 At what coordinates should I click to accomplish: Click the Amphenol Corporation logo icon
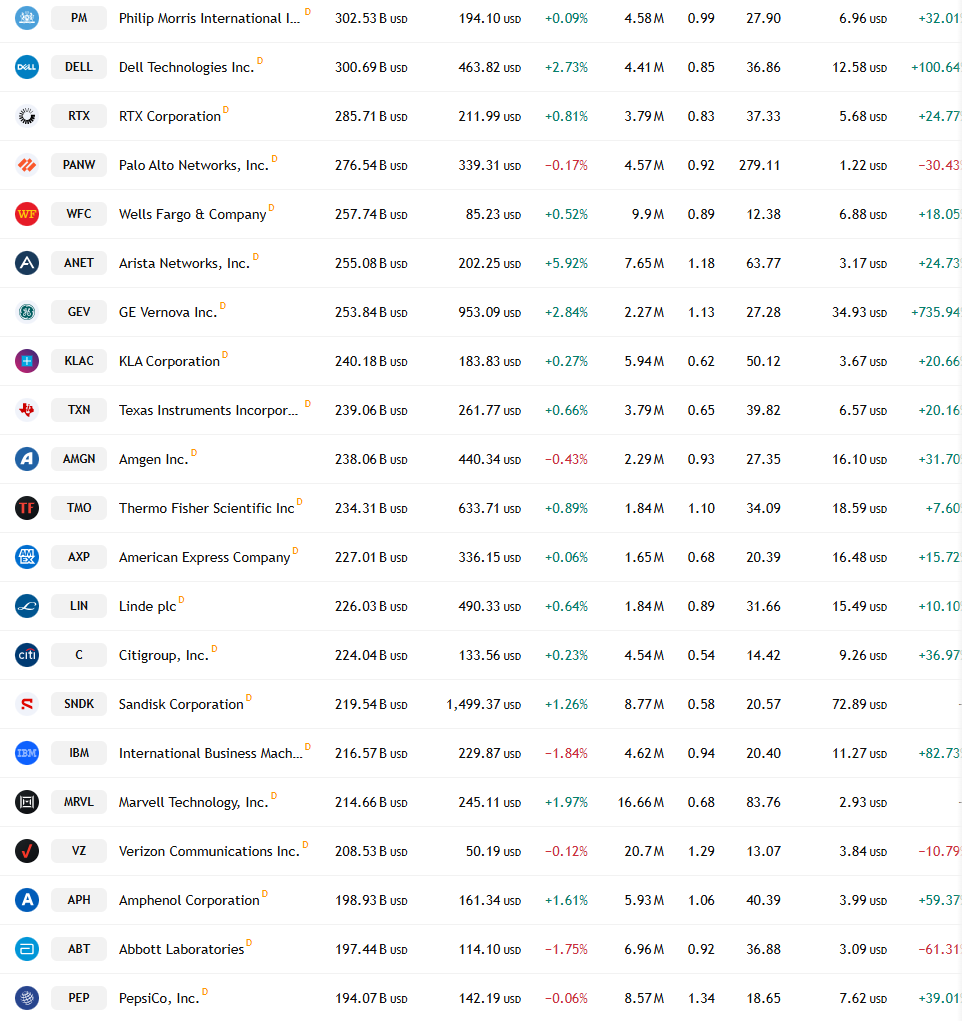(x=27, y=900)
